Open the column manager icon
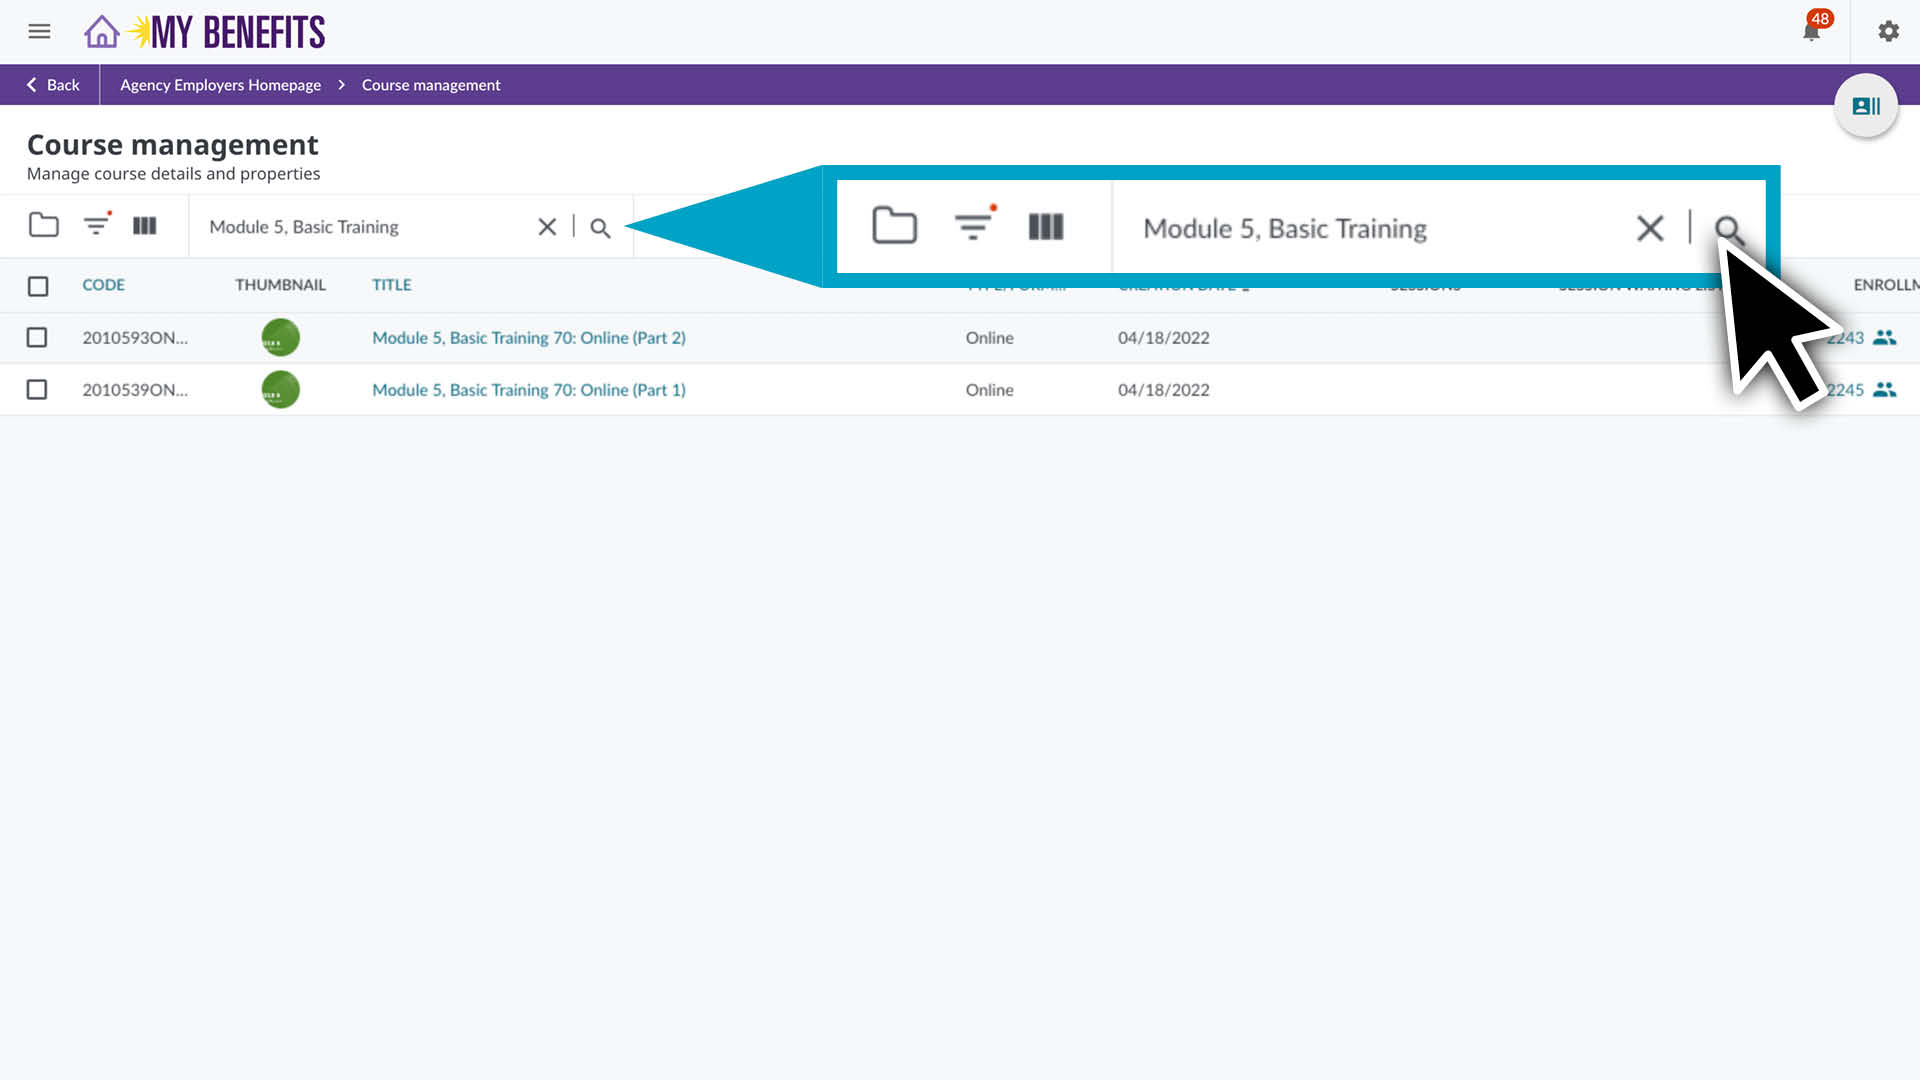Screen dimensions: 1920x1080 coord(145,226)
